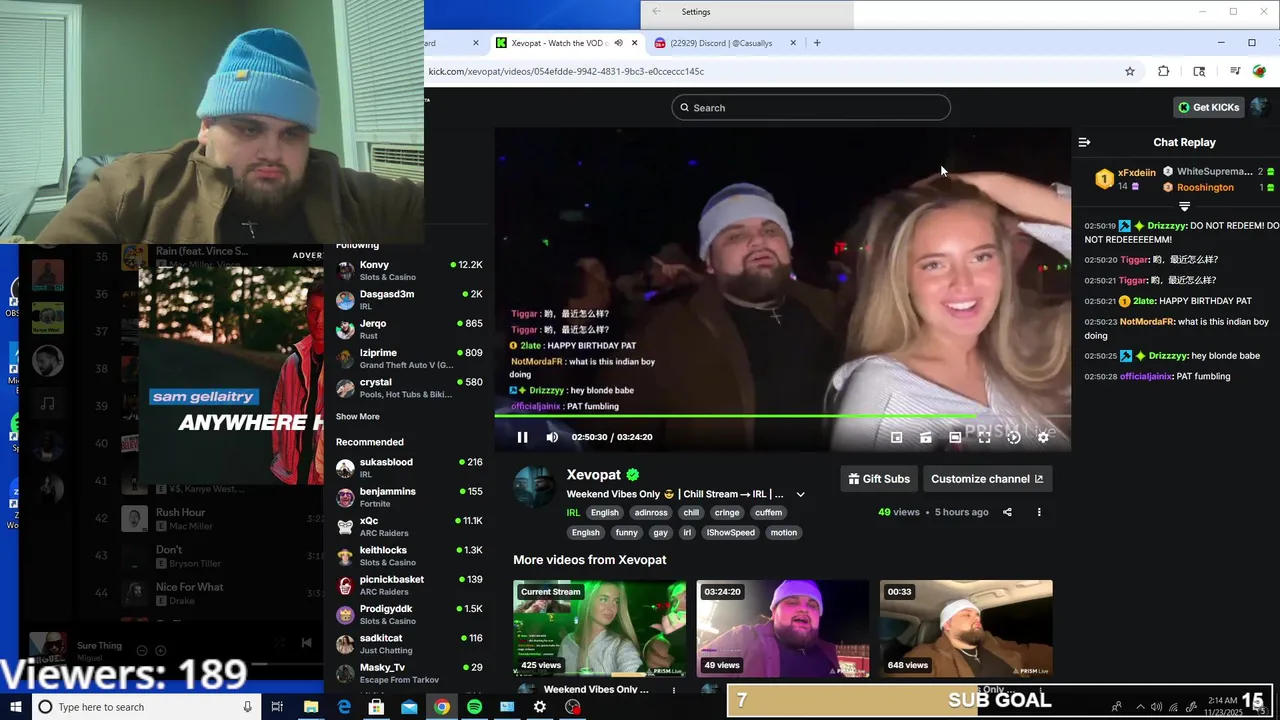The height and width of the screenshot is (720, 1280).
Task: Click the adinross tag
Action: pyautogui.click(x=651, y=513)
